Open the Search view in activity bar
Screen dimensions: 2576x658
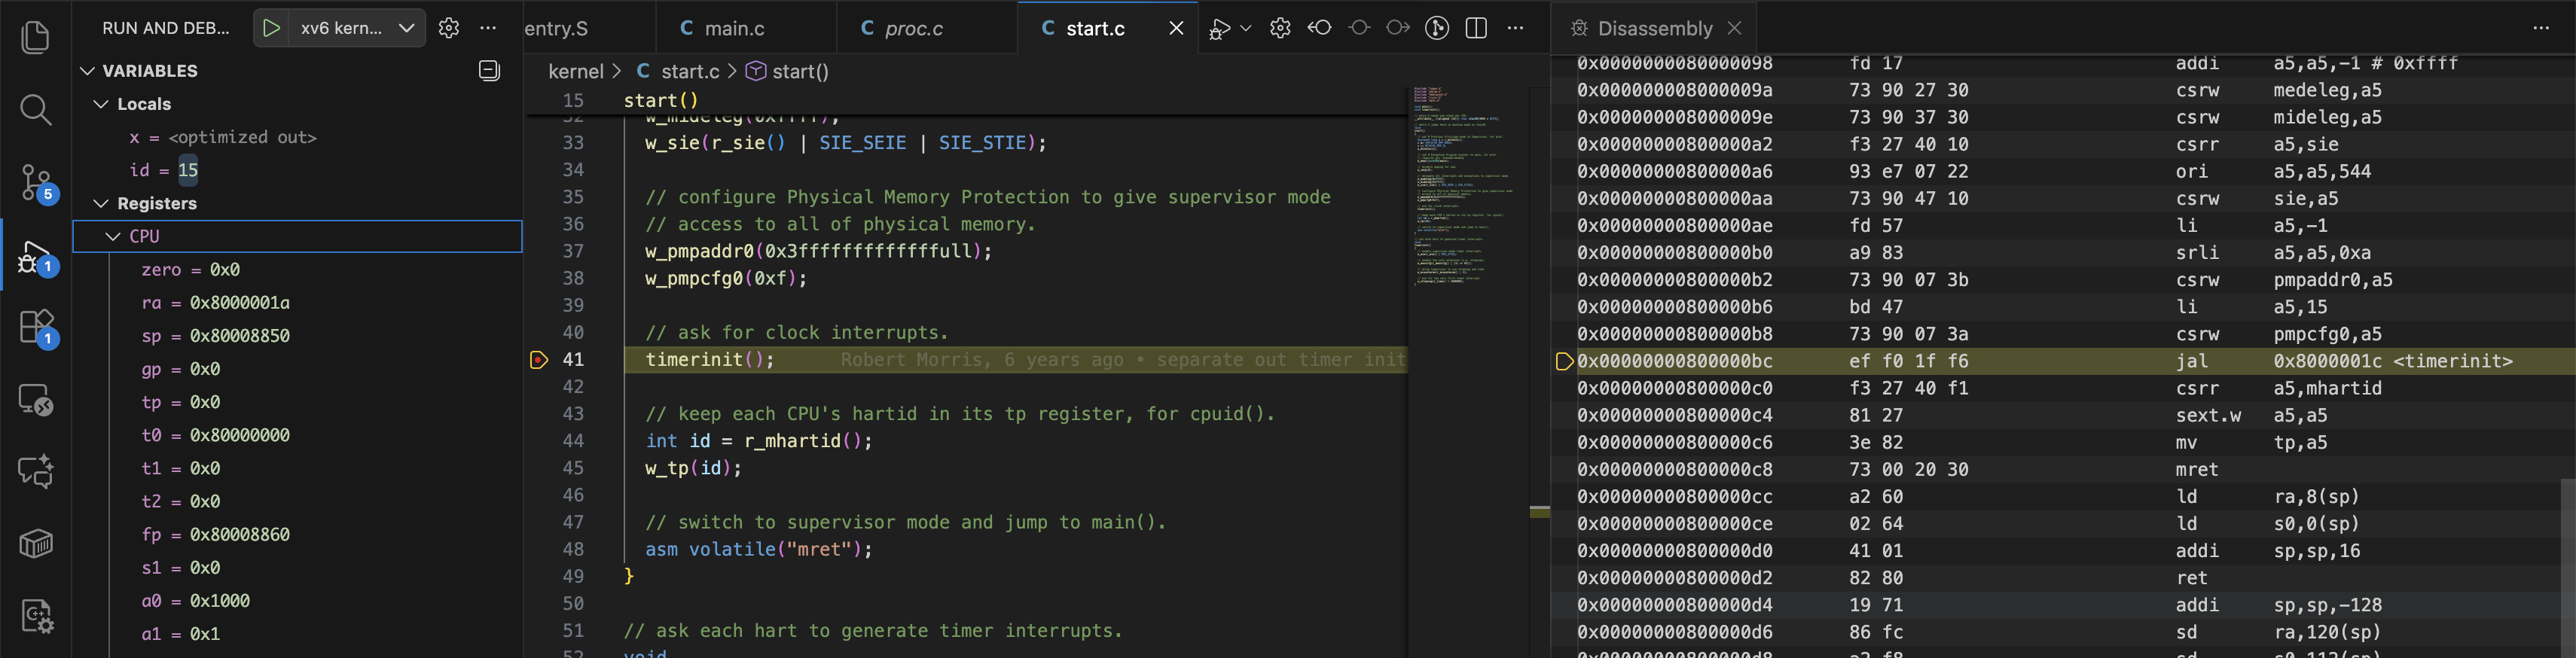point(36,109)
